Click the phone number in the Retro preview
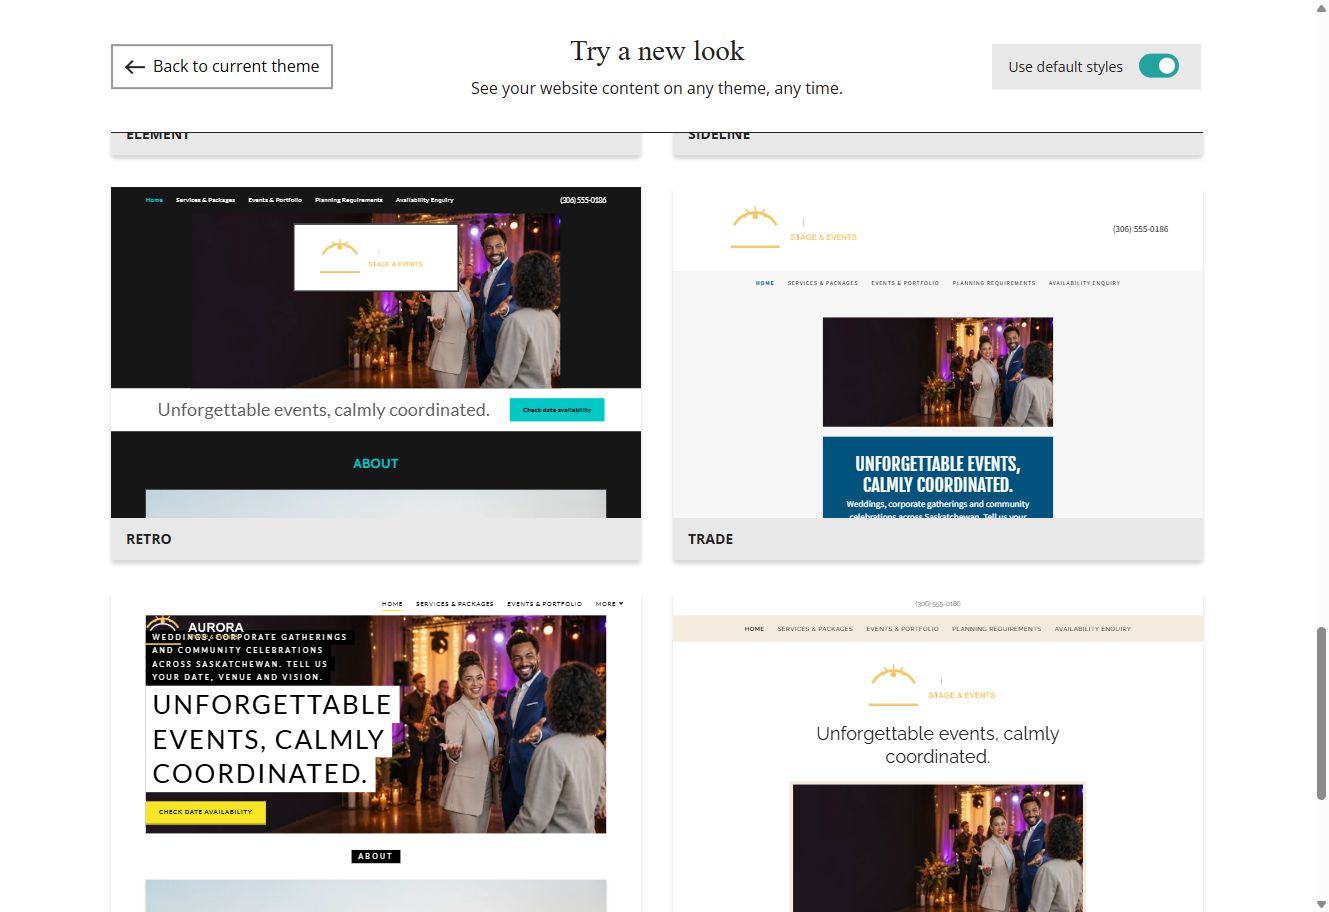This screenshot has width=1329, height=912. point(583,200)
